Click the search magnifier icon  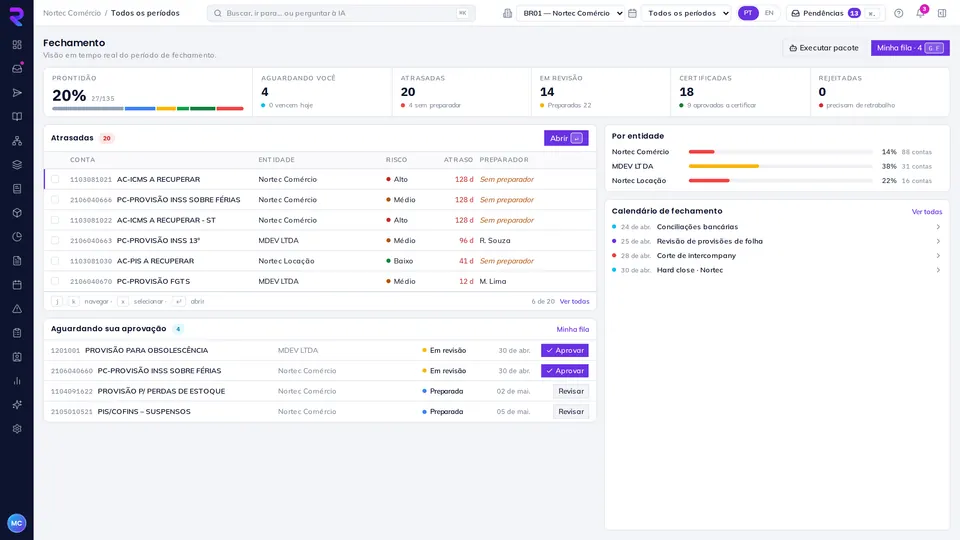(x=217, y=13)
